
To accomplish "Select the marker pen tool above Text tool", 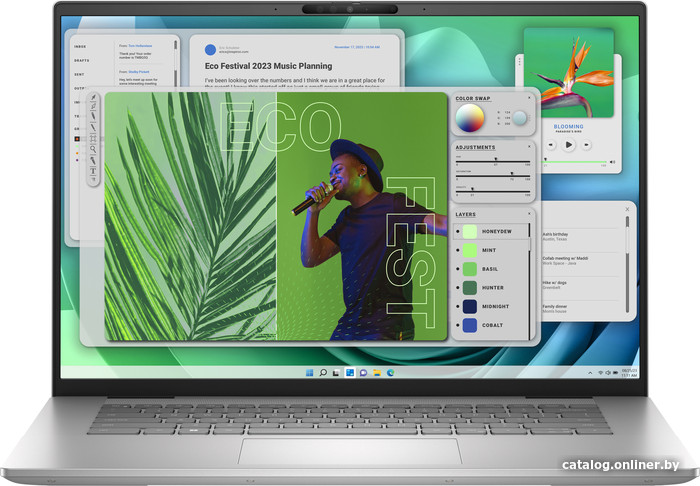I will click(93, 160).
